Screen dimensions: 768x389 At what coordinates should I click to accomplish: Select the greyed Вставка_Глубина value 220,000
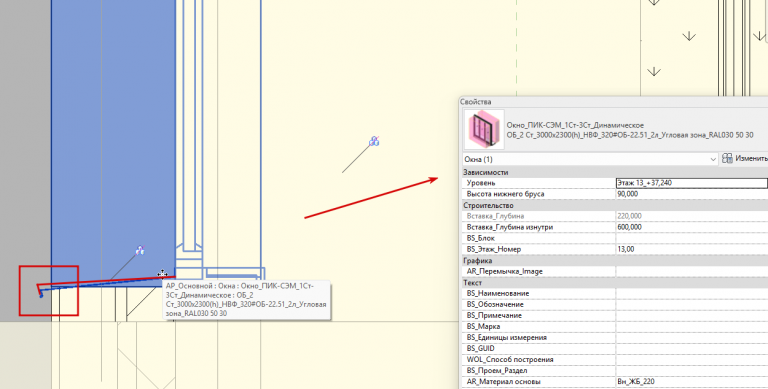coord(692,216)
